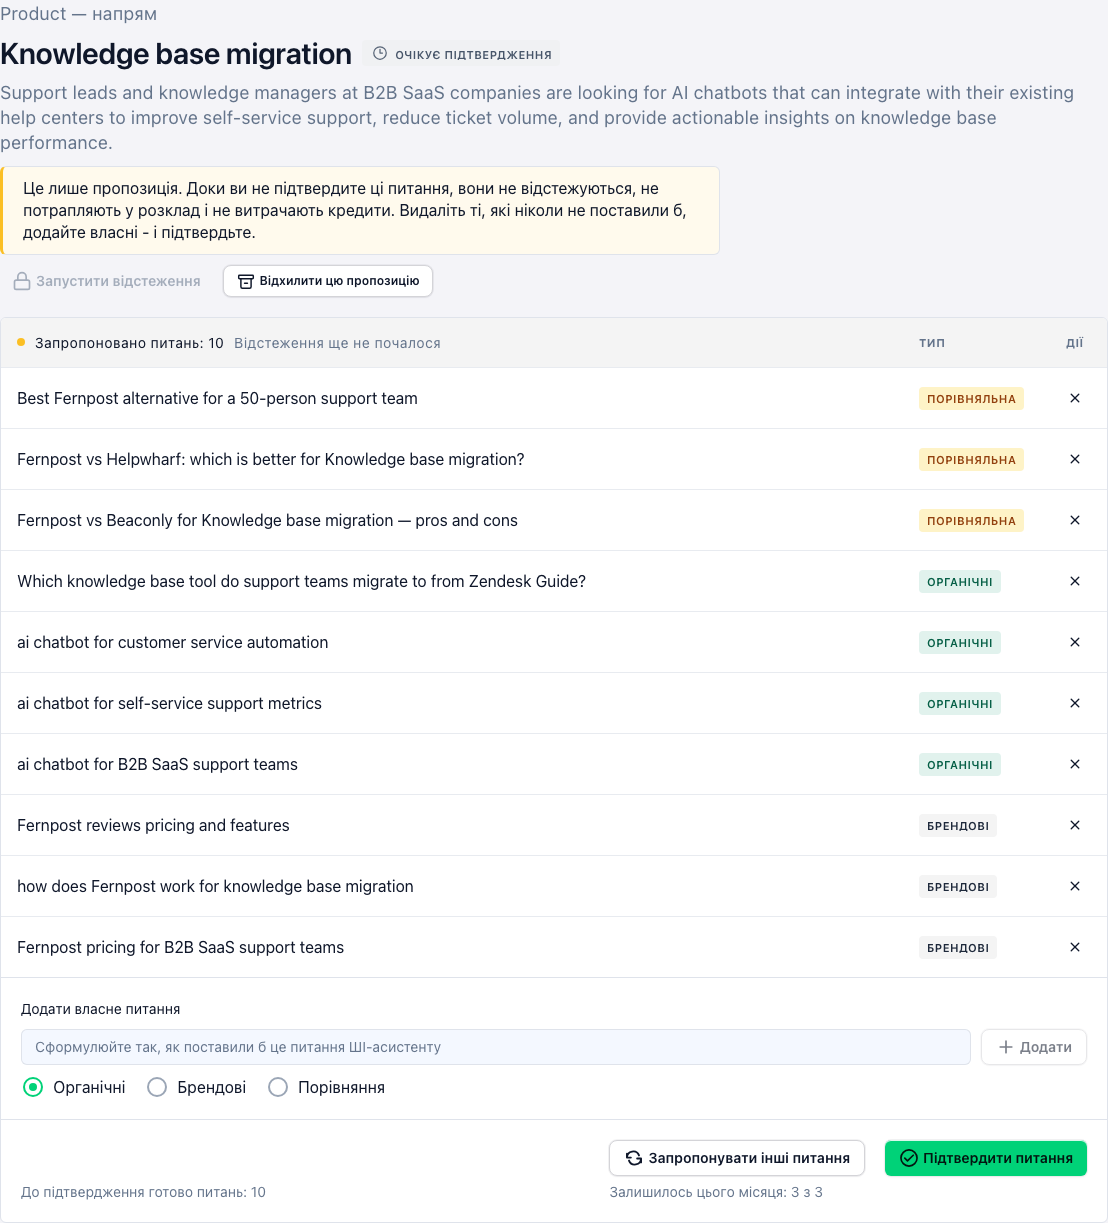
Task: Click Відхилити цю пропозицію button
Action: click(x=328, y=281)
